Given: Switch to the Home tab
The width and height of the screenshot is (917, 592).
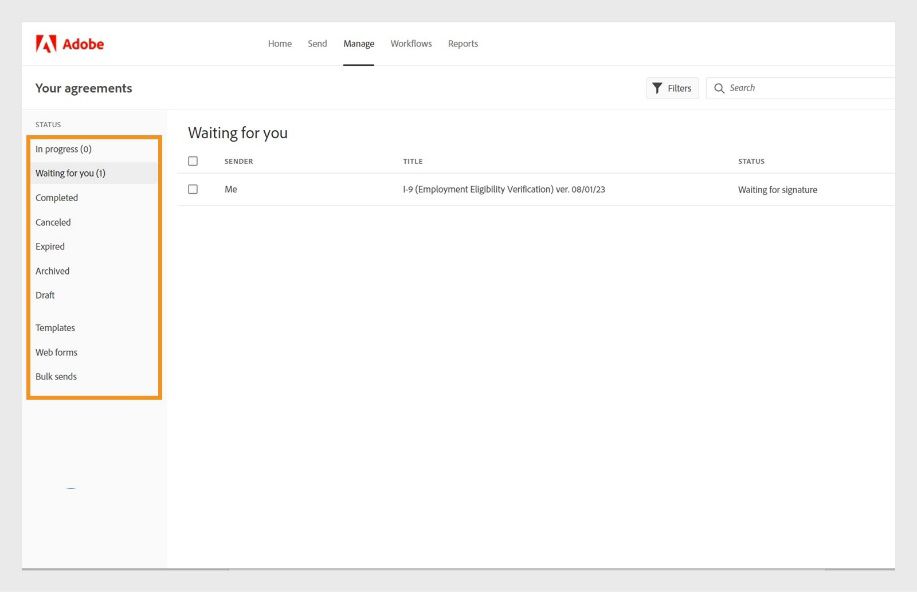Looking at the screenshot, I should [x=279, y=43].
